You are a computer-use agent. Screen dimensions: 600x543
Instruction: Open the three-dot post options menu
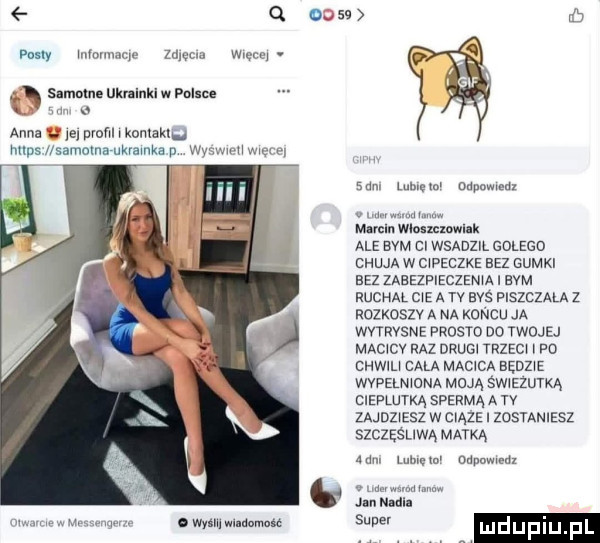pos(284,91)
